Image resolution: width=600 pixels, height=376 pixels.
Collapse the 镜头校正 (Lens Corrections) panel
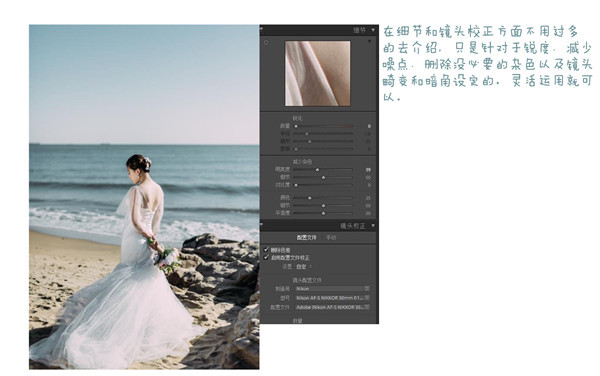373,226
